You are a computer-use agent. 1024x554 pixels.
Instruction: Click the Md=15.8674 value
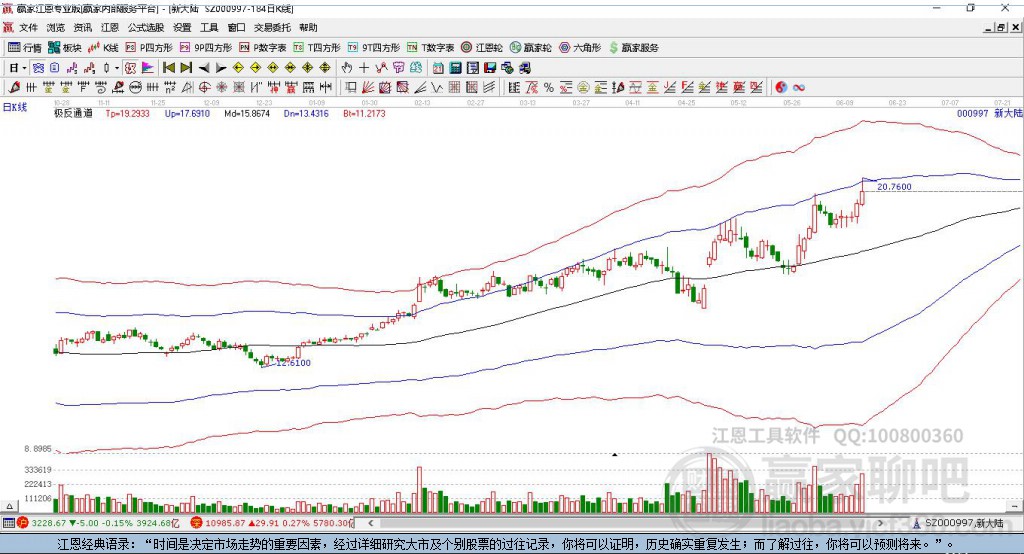click(x=247, y=113)
